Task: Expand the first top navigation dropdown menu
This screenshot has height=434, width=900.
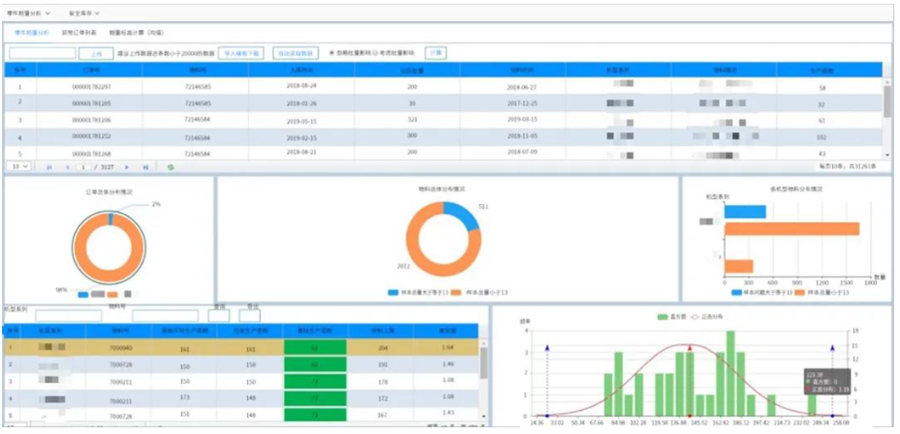Action: (x=29, y=13)
